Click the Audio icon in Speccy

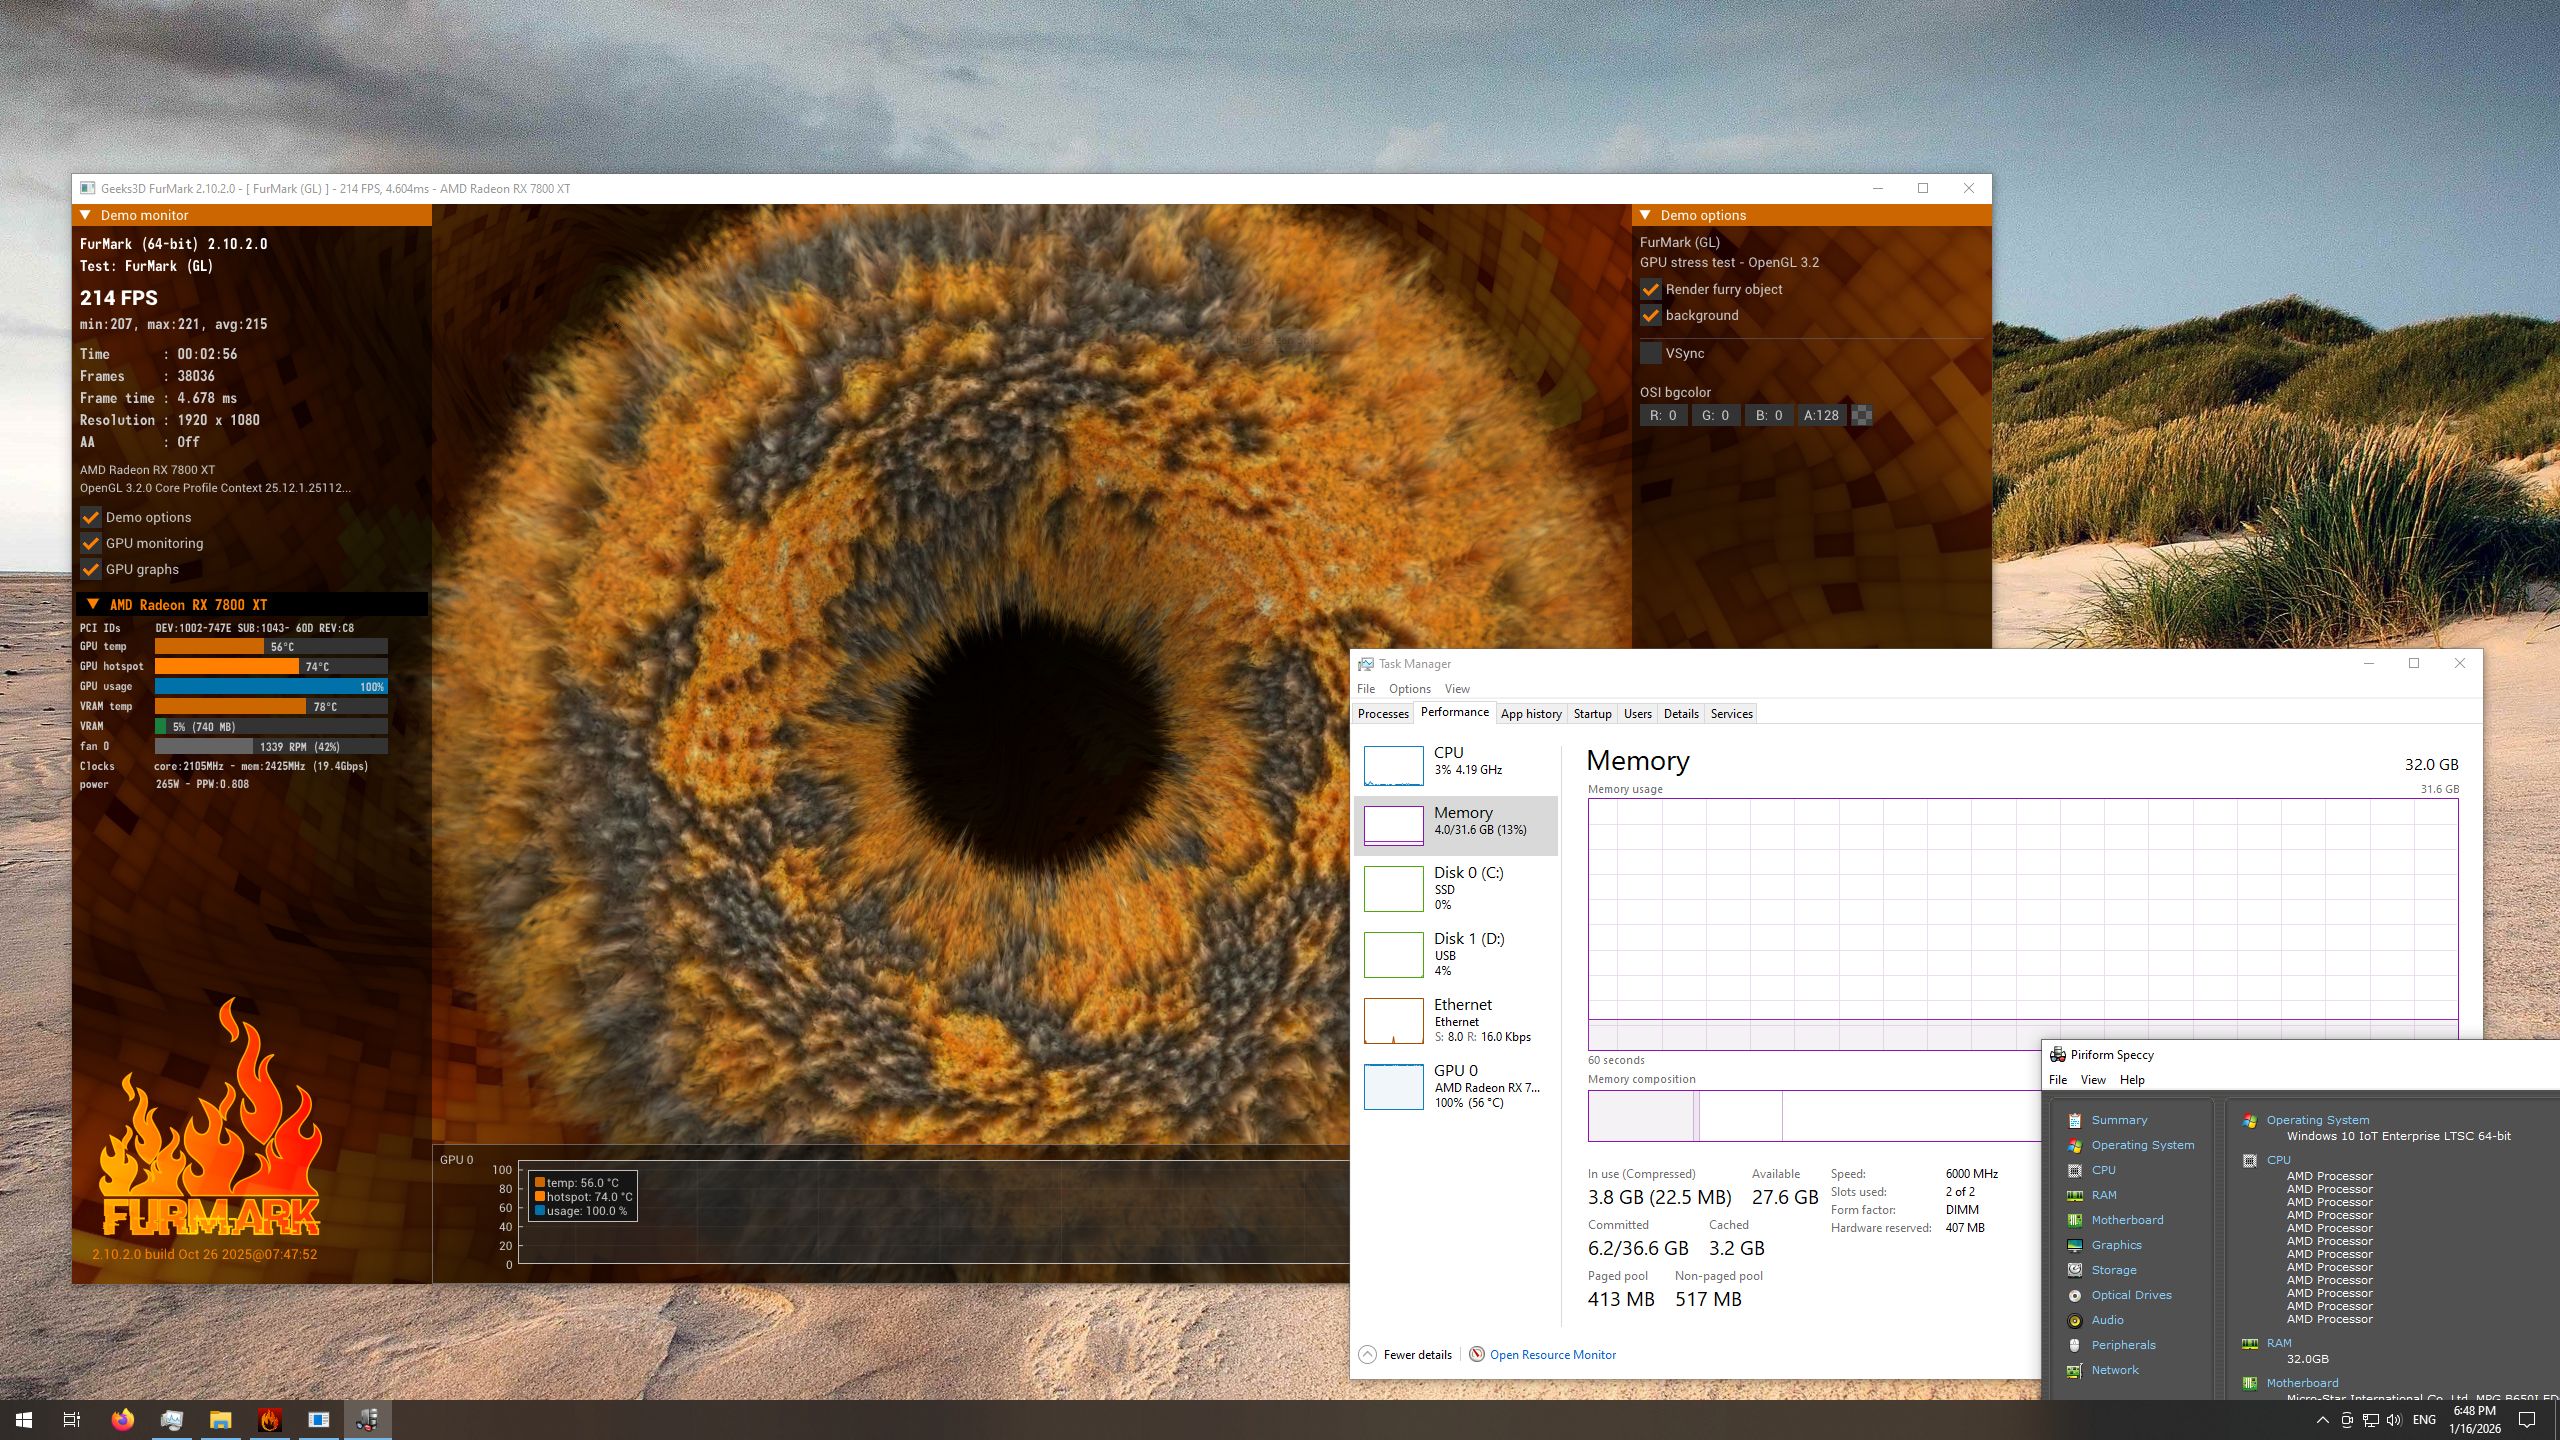[2075, 1320]
